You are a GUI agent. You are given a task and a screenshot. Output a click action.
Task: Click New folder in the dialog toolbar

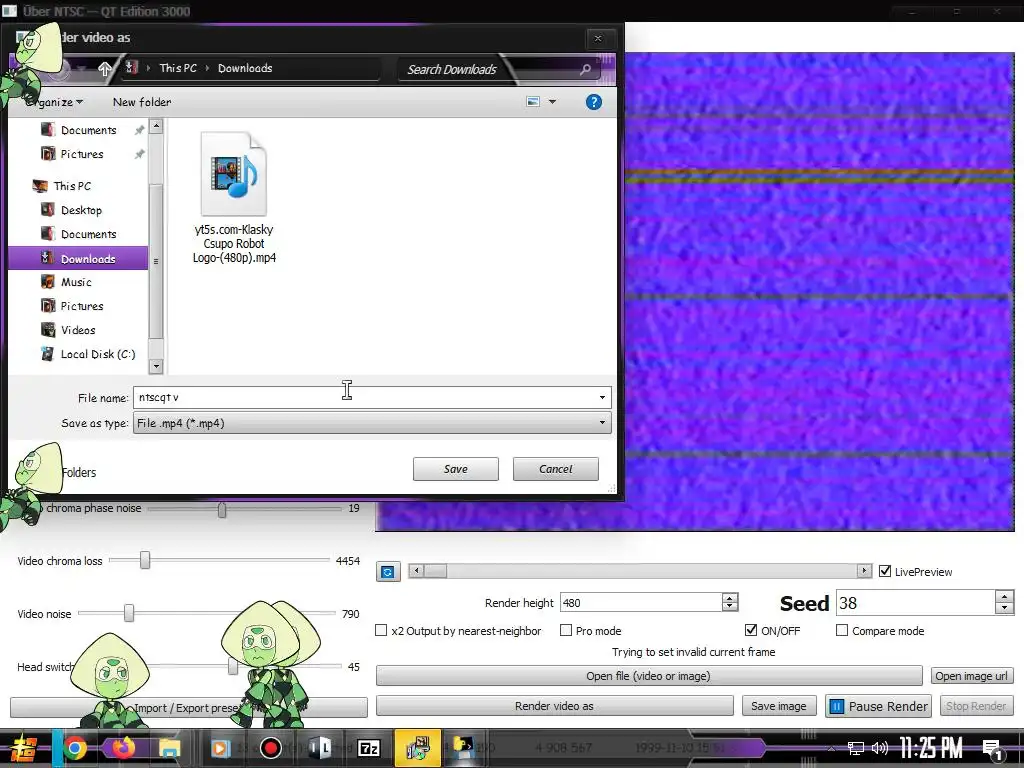click(142, 102)
